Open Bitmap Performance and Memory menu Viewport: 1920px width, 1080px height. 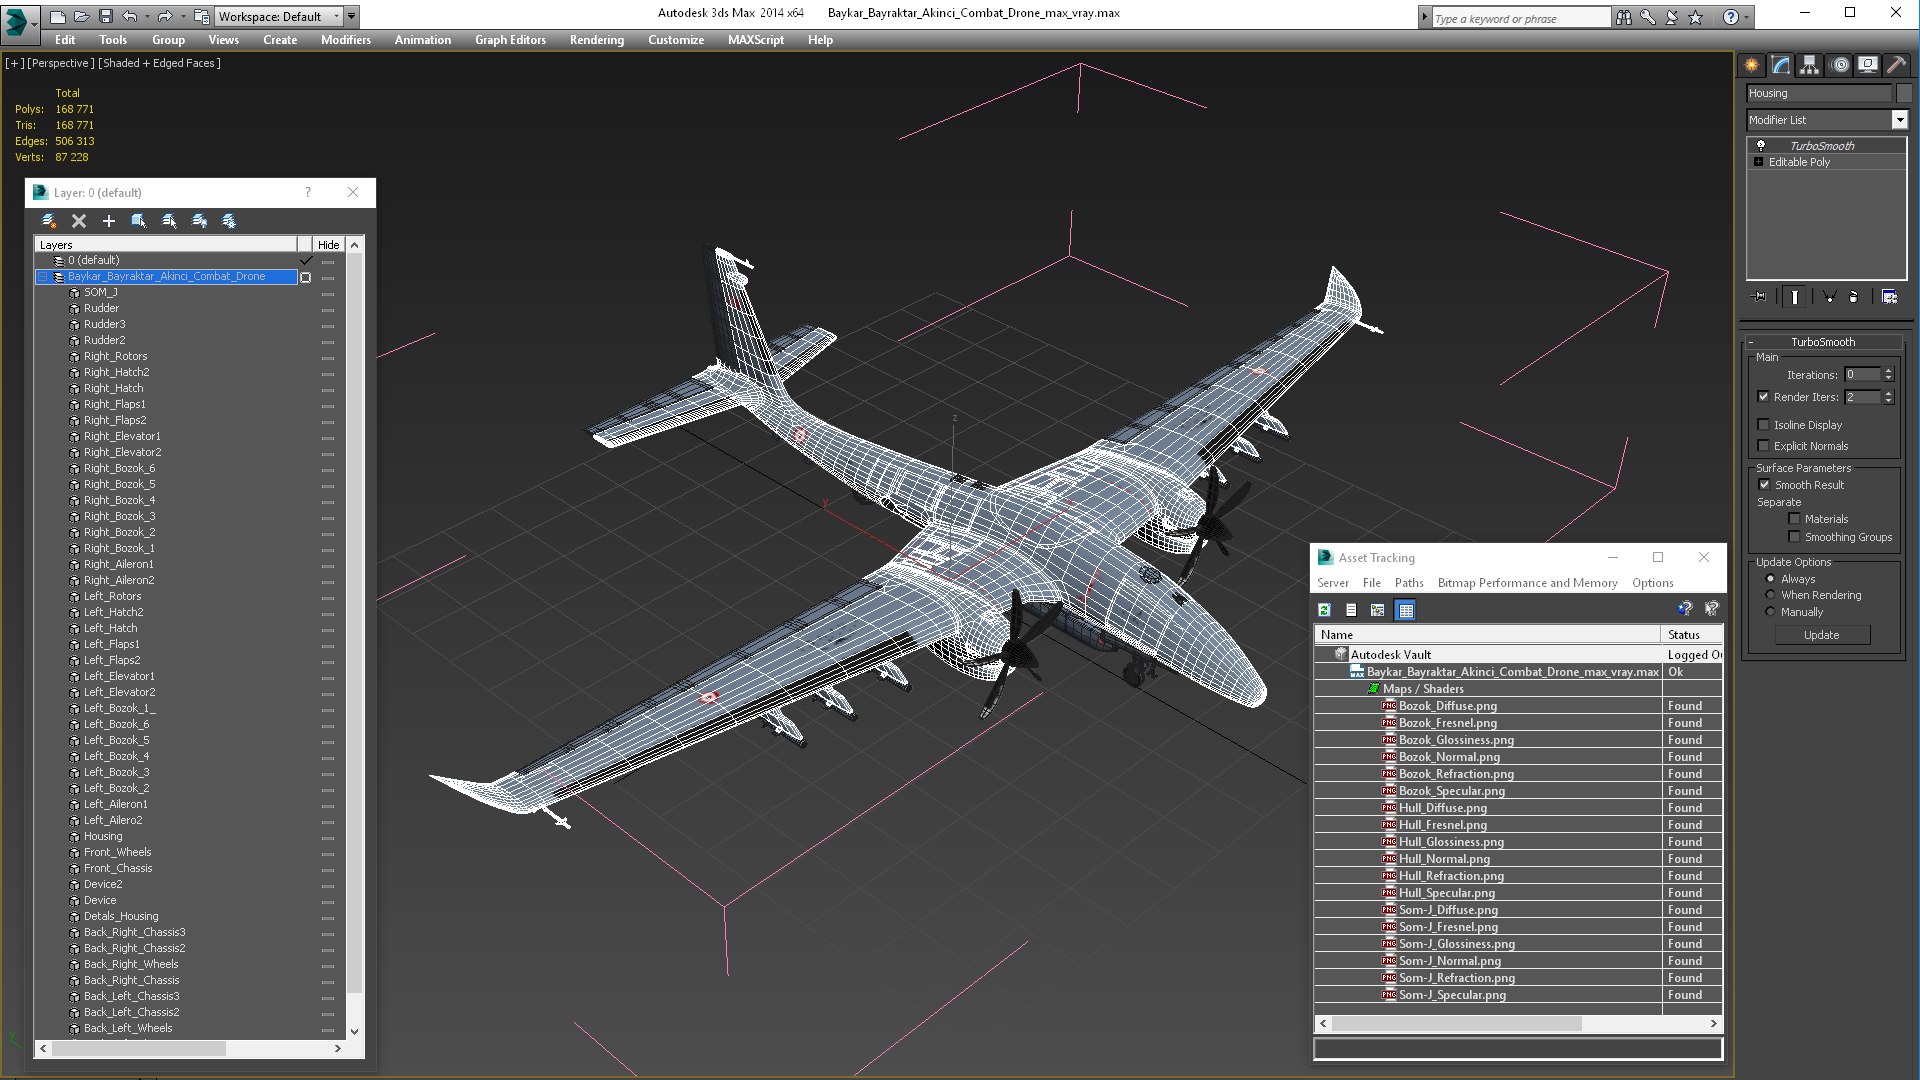point(1527,583)
